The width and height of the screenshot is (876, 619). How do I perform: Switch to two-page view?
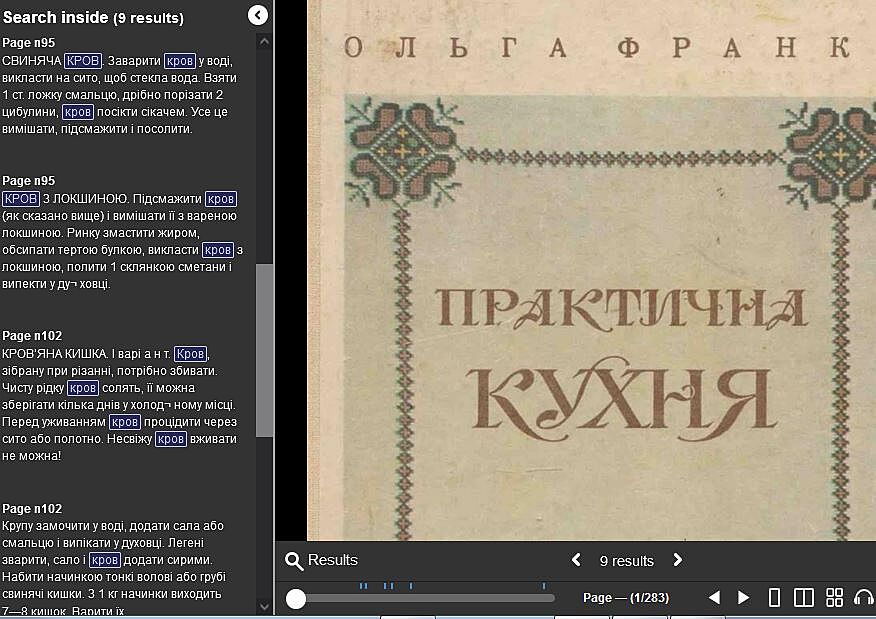click(x=803, y=598)
